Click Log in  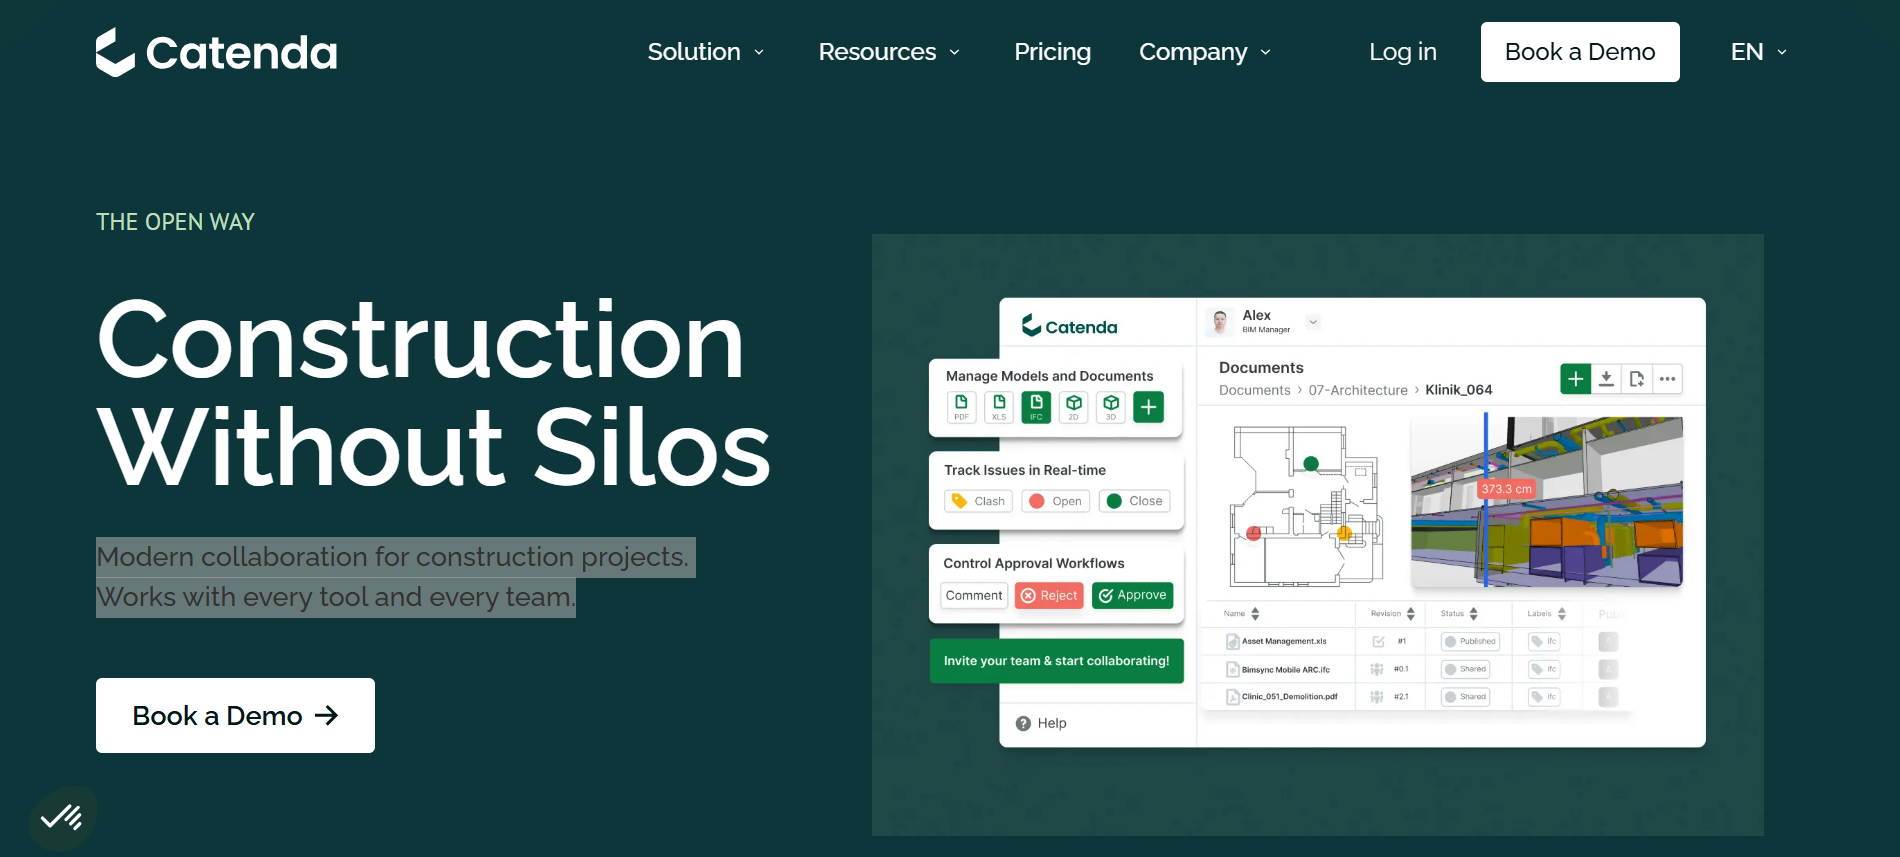click(x=1403, y=52)
